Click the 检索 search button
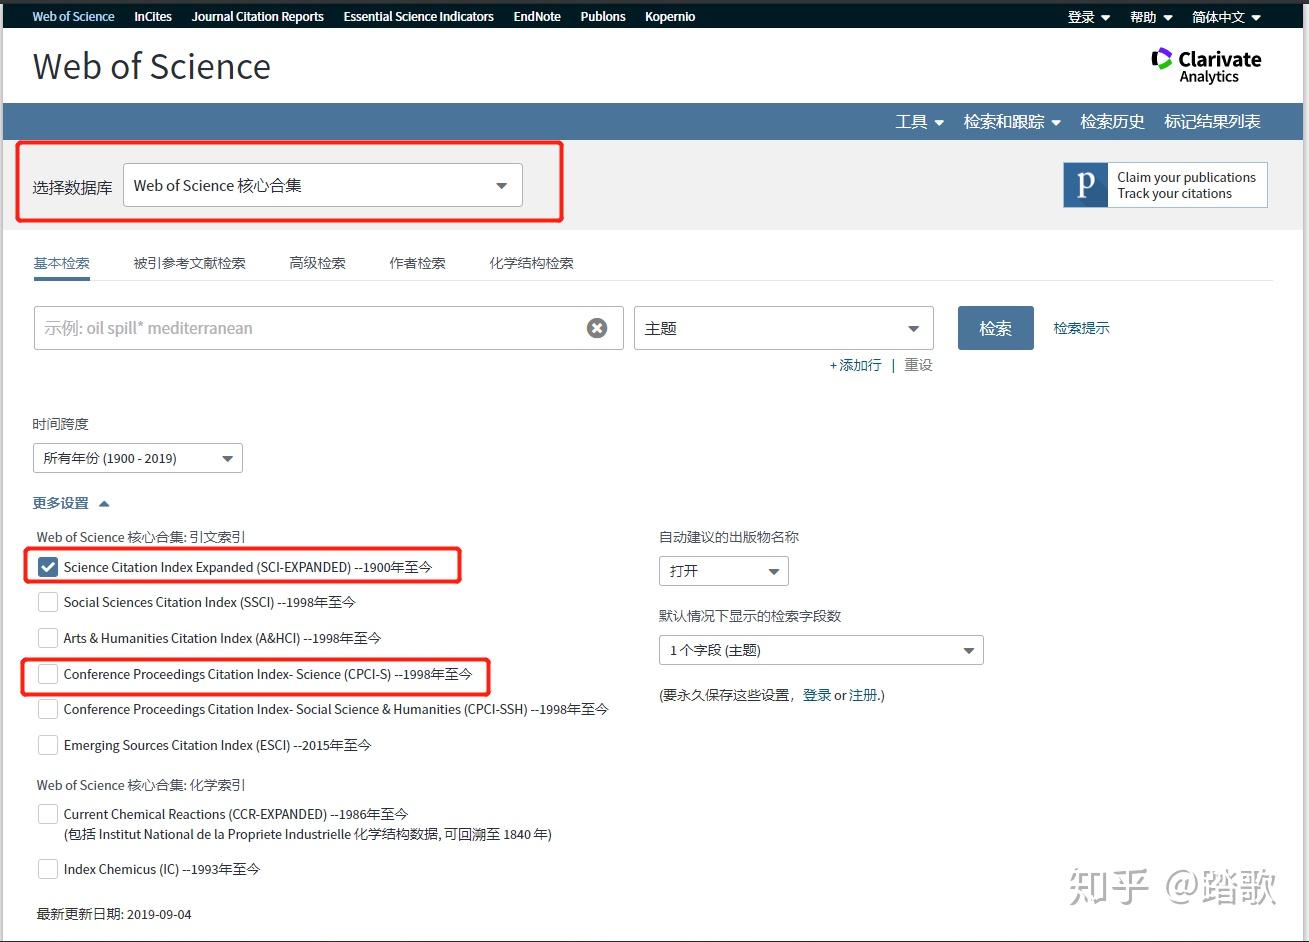This screenshot has height=942, width=1309. click(995, 327)
